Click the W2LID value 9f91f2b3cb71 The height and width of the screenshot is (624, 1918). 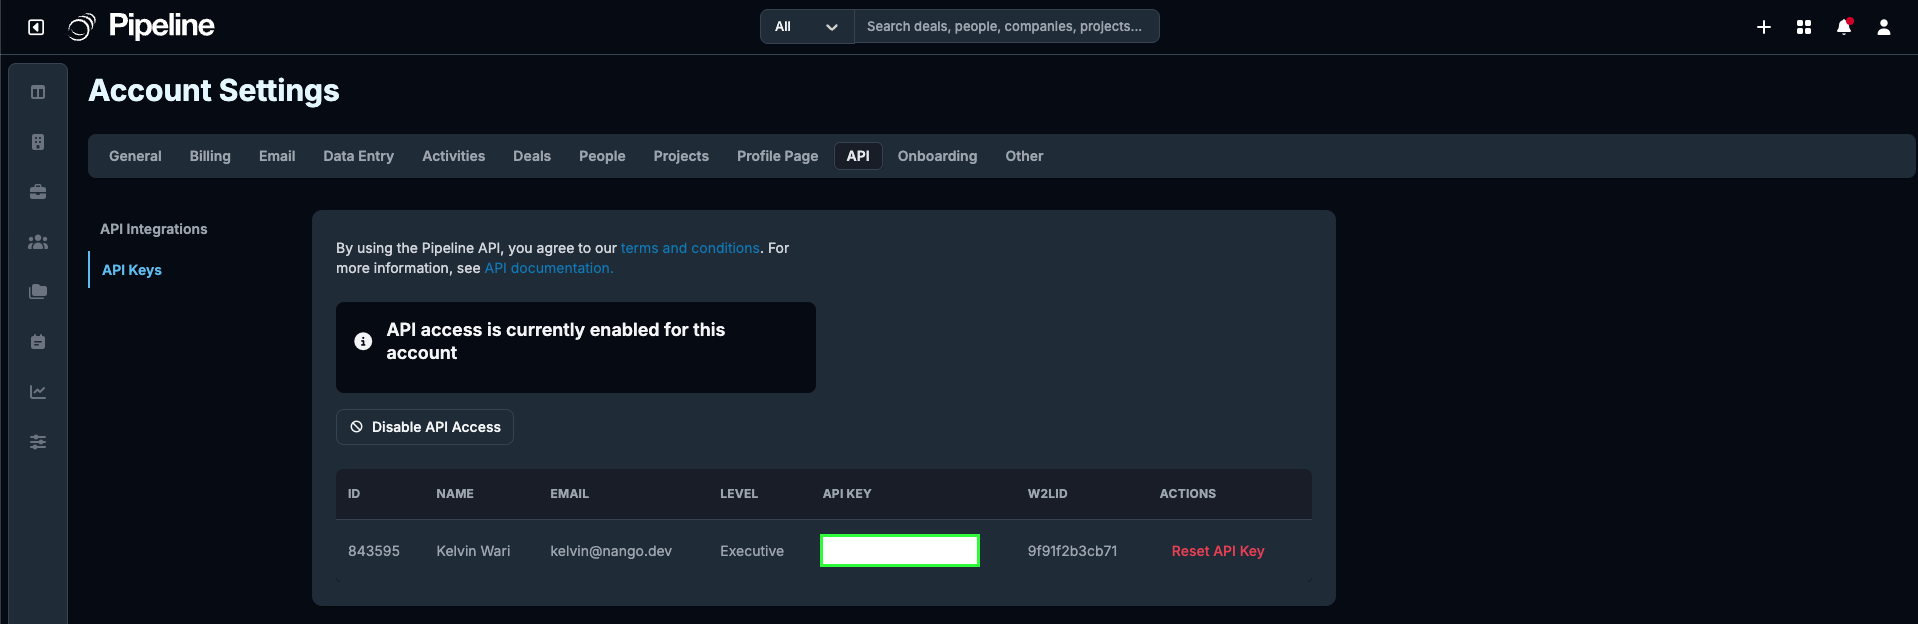pos(1072,551)
